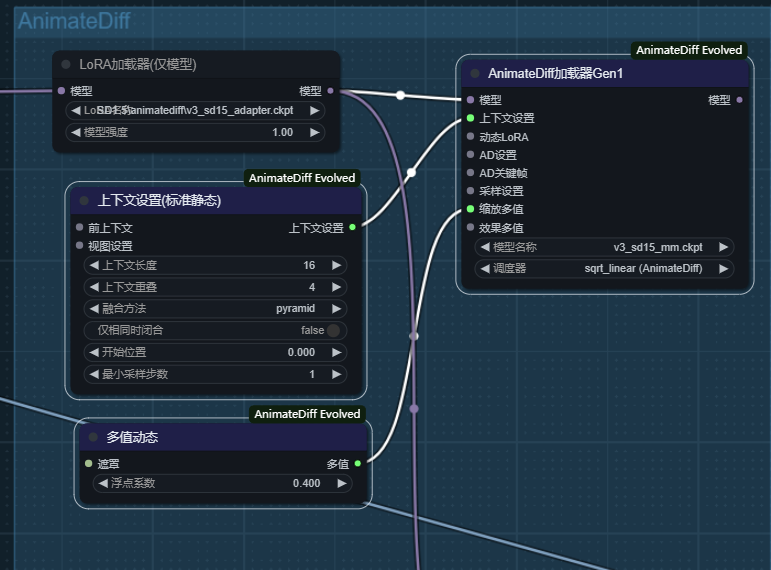Increase 浮点系数 with the right arrow

pyautogui.click(x=342, y=483)
